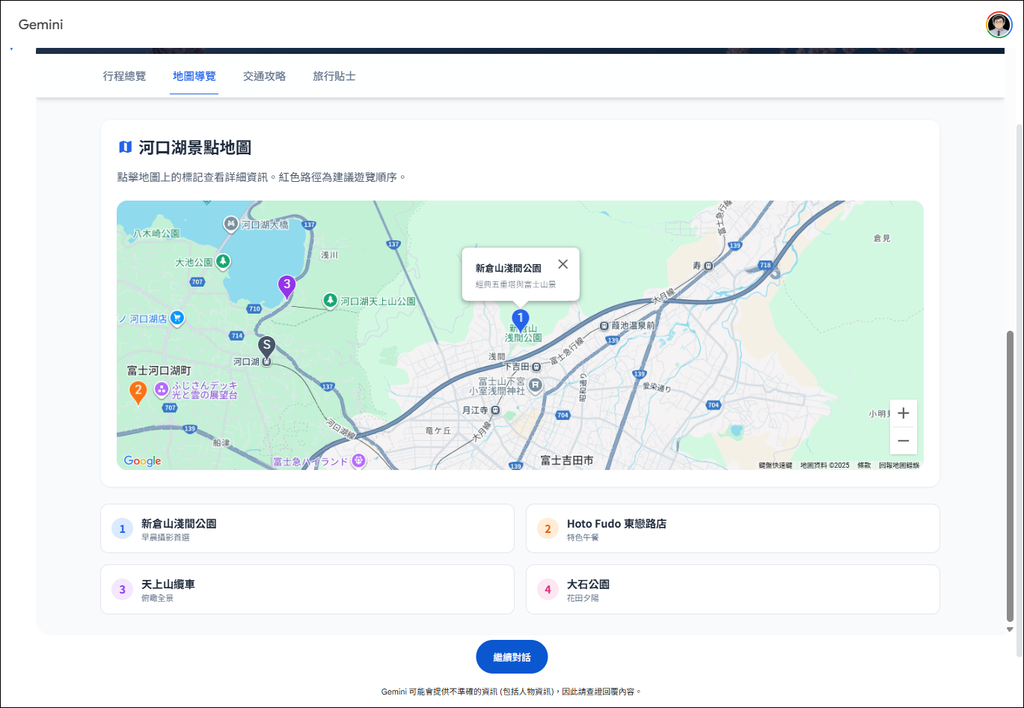Click the page vertical scrollbar thumb
This screenshot has width=1024, height=708.
[1010, 475]
